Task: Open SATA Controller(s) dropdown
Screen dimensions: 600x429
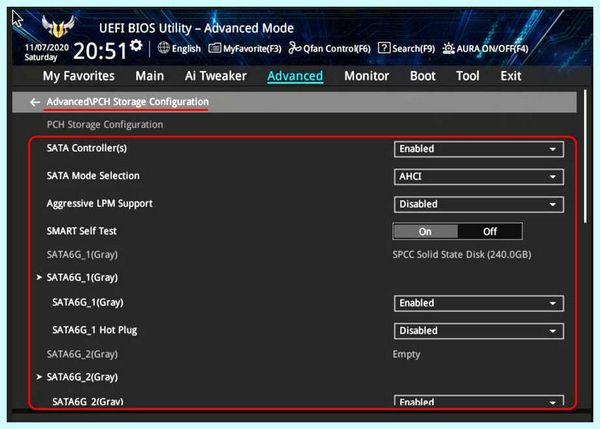Action: (479, 149)
